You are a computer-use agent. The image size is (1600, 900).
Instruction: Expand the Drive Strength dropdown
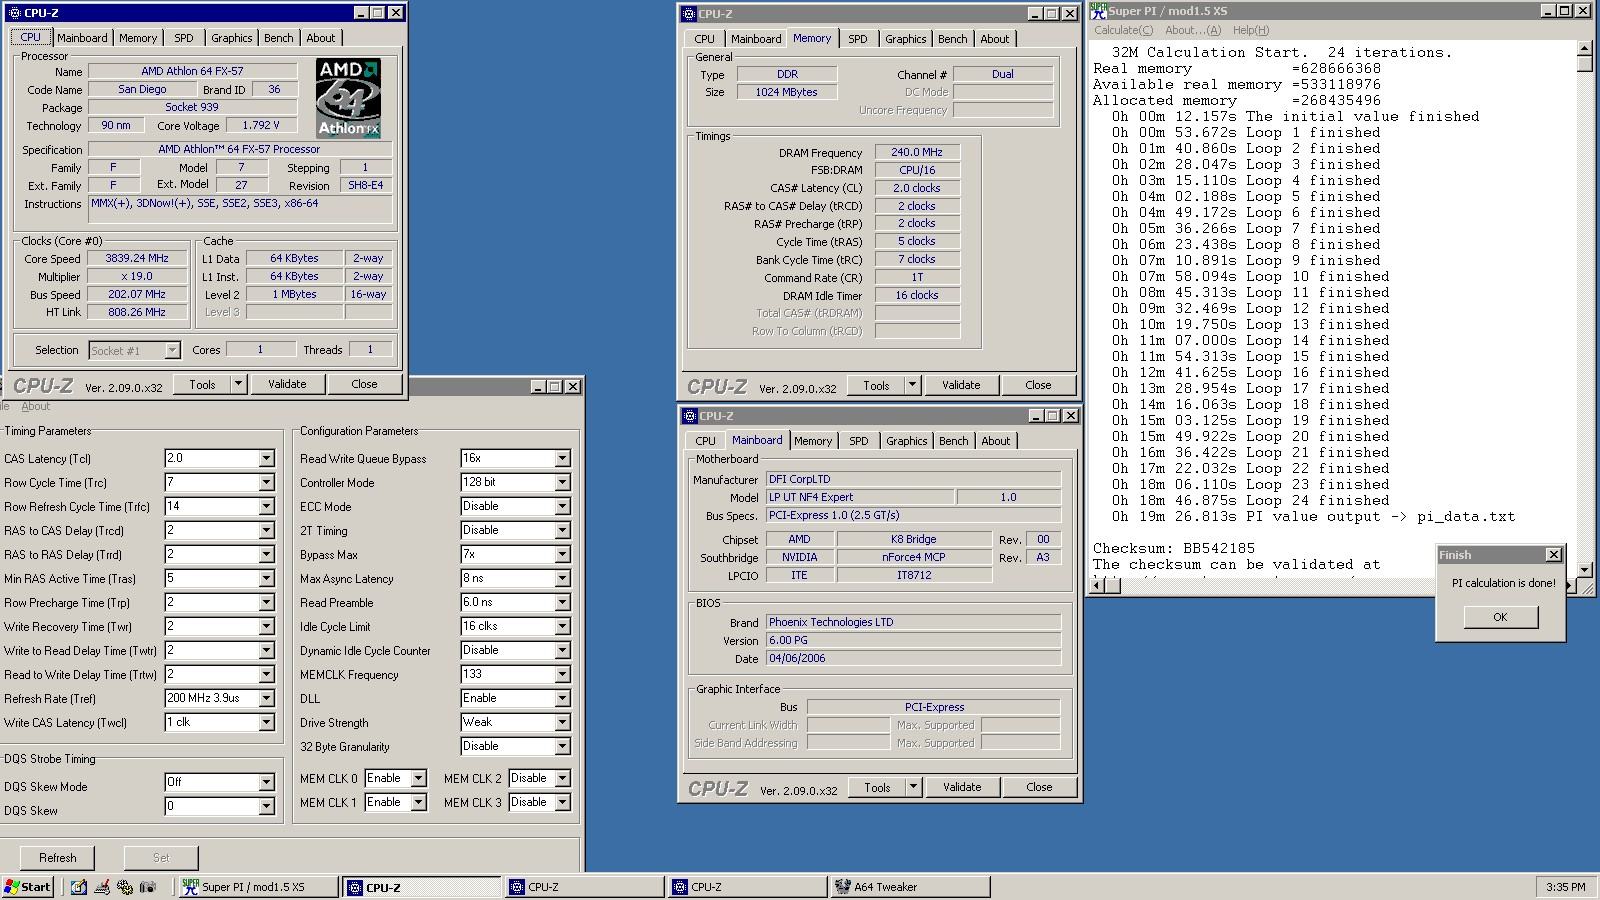coord(562,722)
